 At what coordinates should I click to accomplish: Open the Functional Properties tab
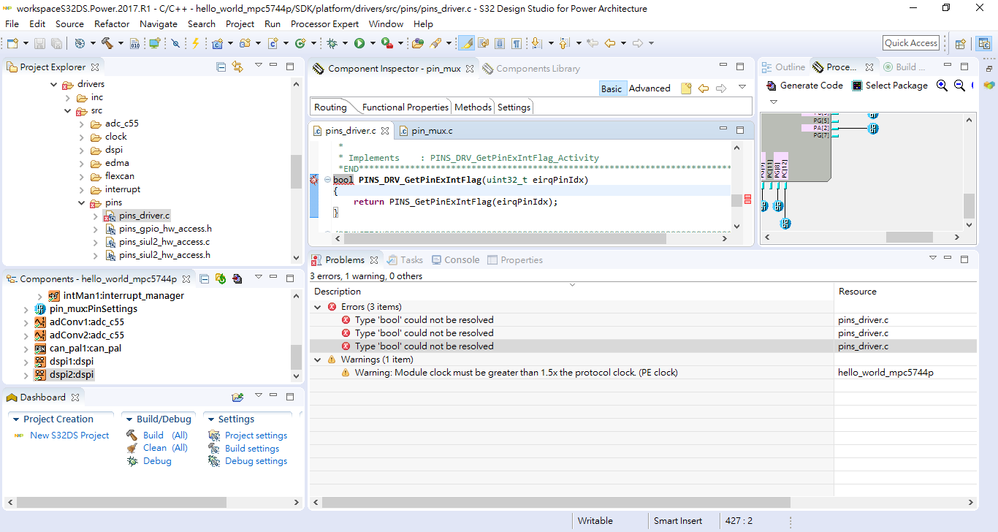click(405, 107)
